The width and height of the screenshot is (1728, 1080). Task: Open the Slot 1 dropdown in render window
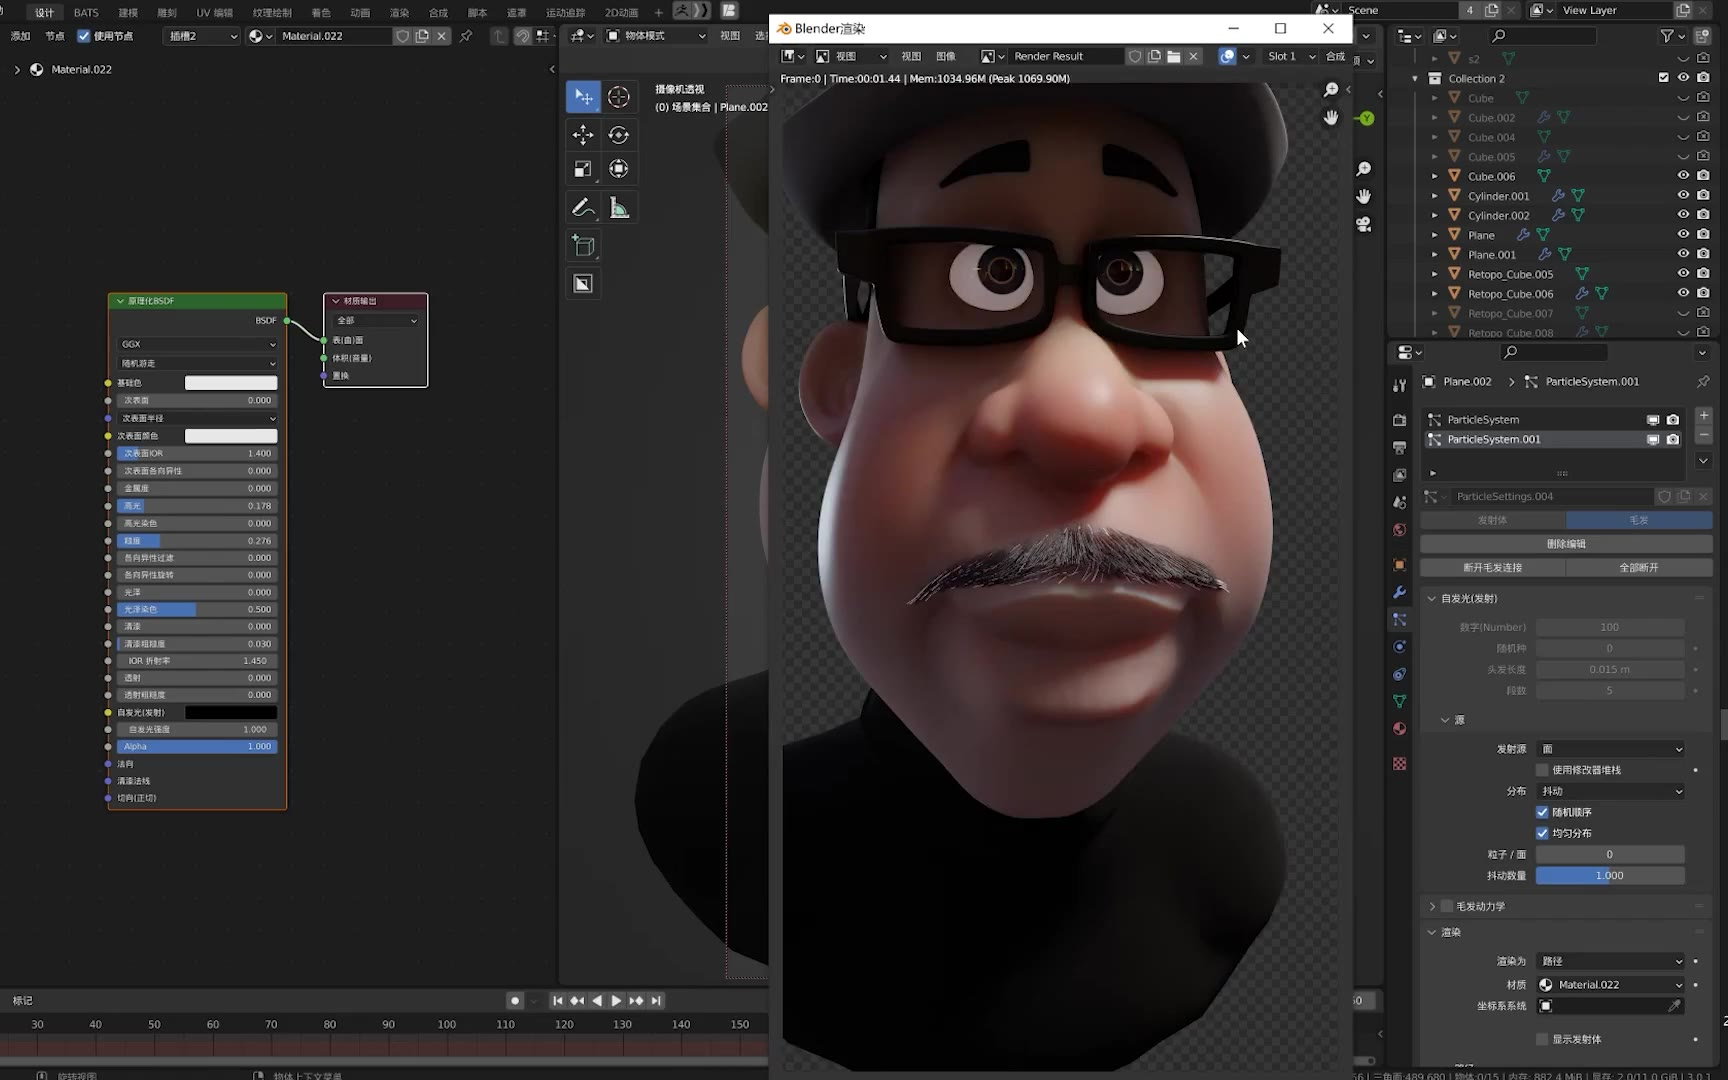[1291, 57]
